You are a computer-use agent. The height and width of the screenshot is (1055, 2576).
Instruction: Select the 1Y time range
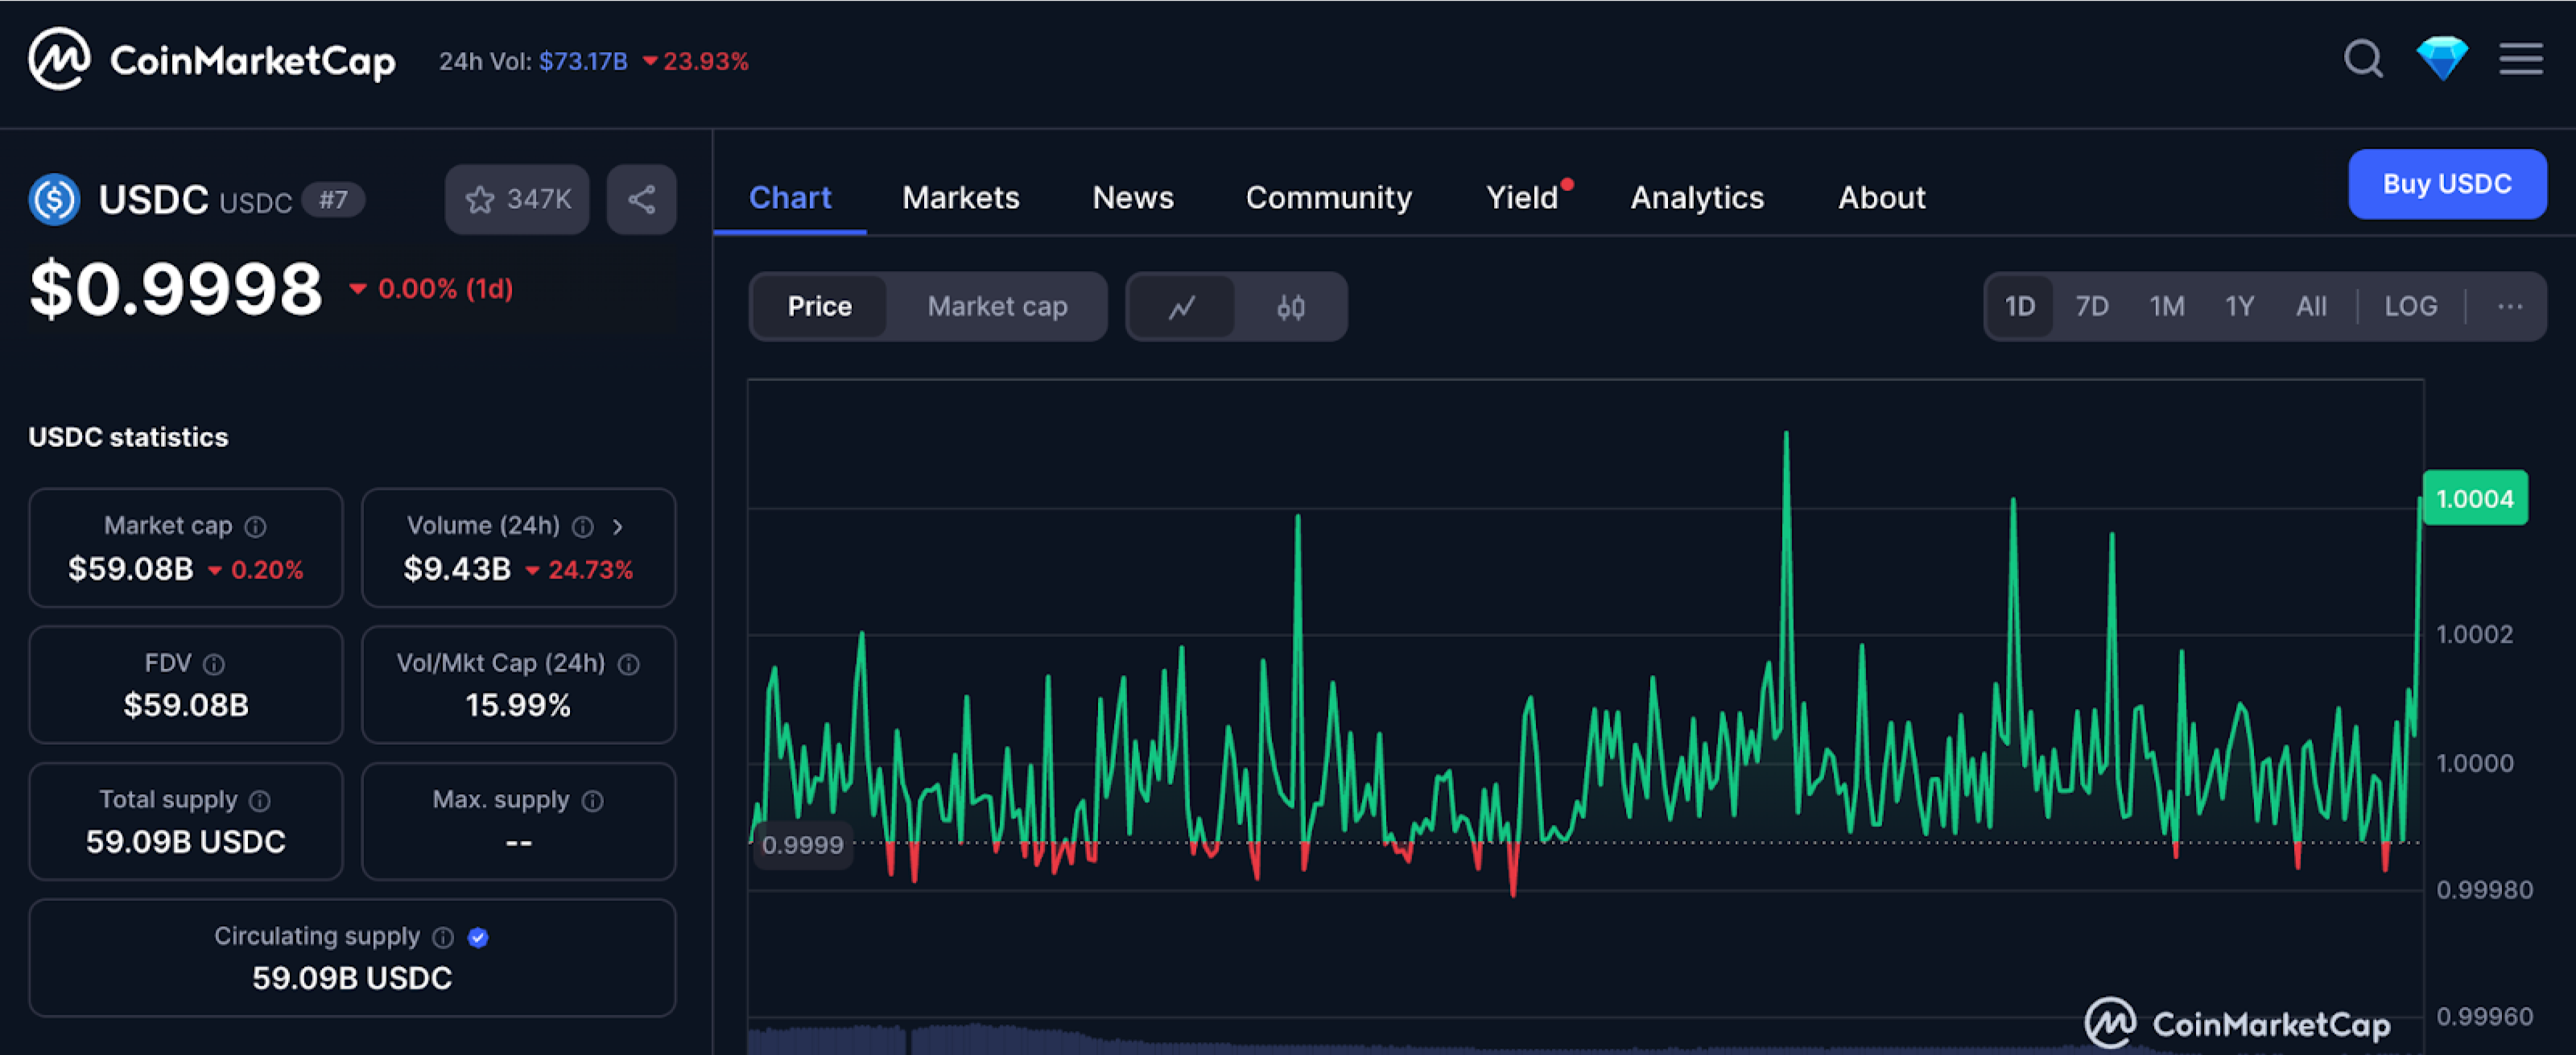pyautogui.click(x=2239, y=306)
